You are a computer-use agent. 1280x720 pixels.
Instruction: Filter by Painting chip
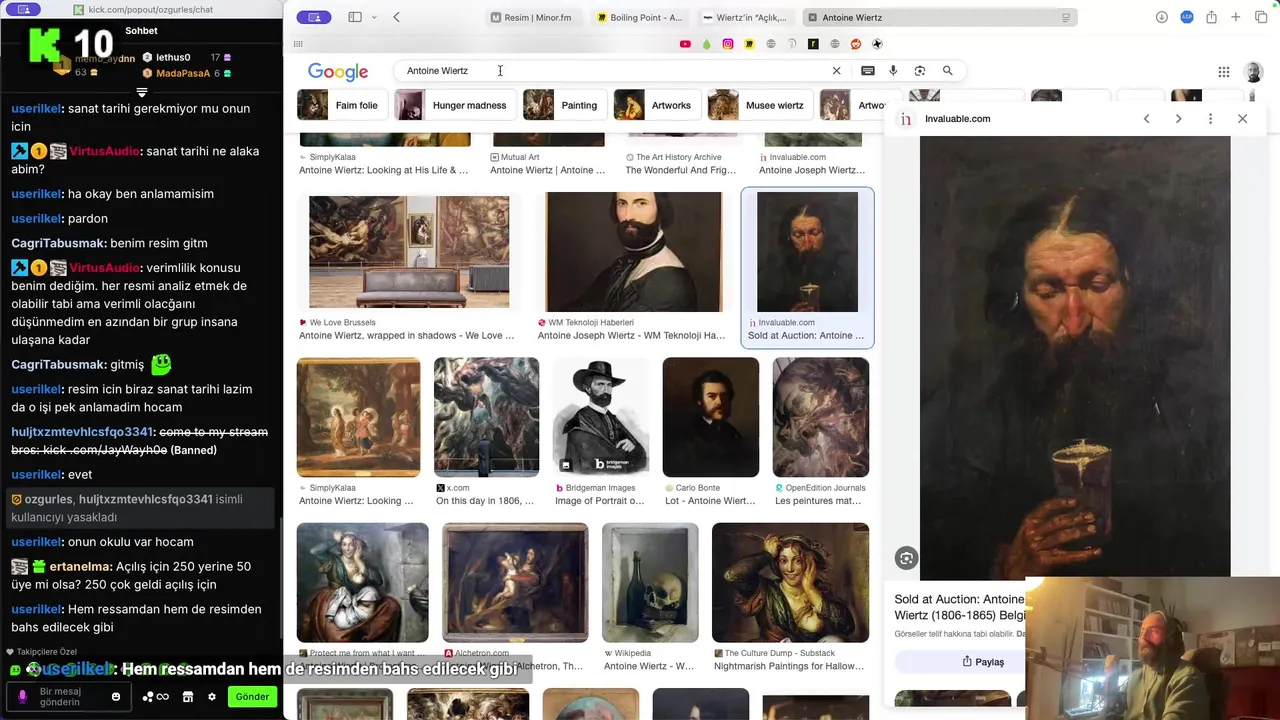pyautogui.click(x=564, y=105)
